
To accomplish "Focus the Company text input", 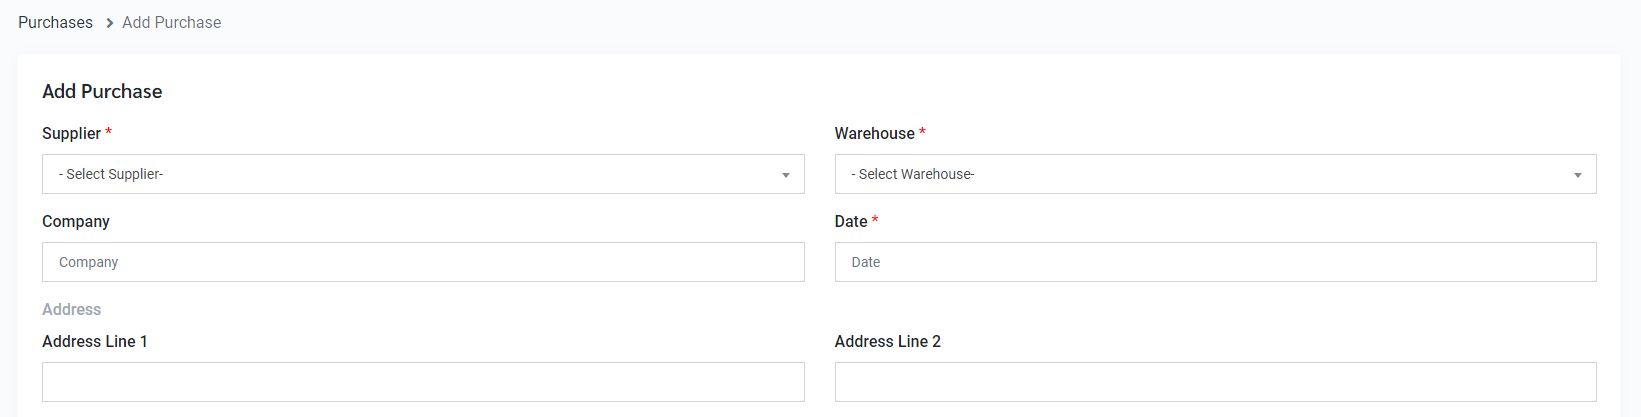I will pyautogui.click(x=423, y=262).
